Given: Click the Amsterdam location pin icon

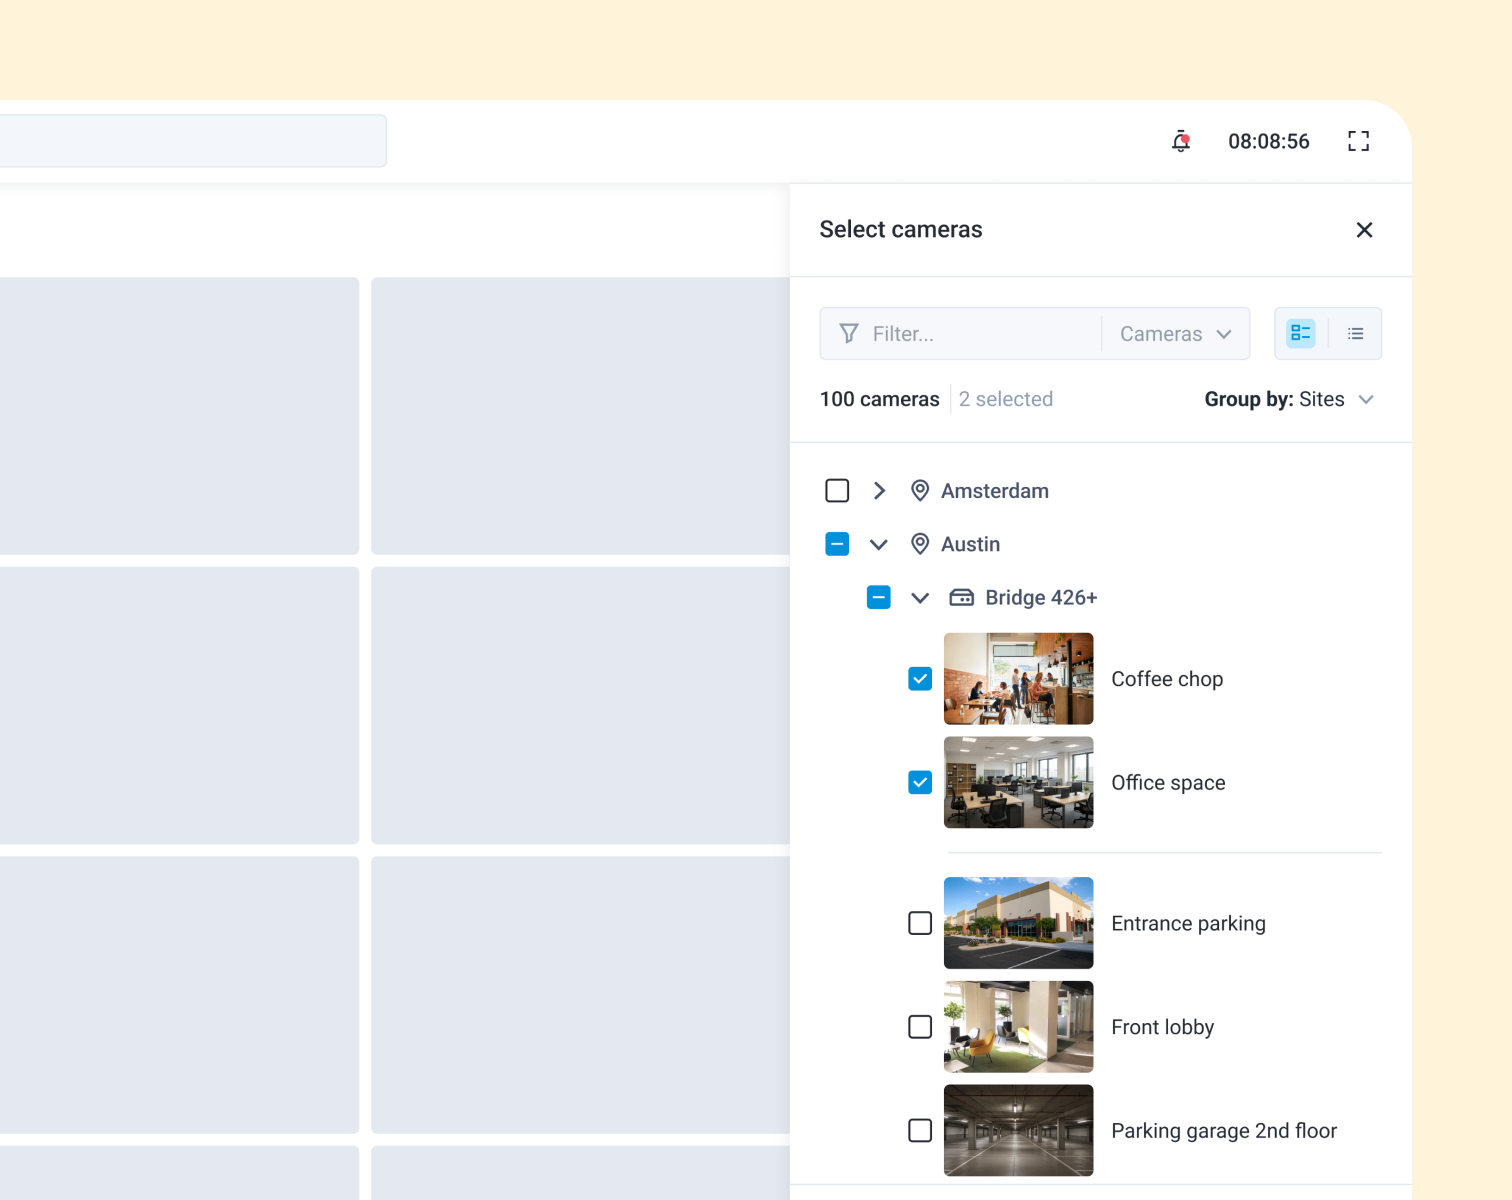Looking at the screenshot, I should coord(920,491).
